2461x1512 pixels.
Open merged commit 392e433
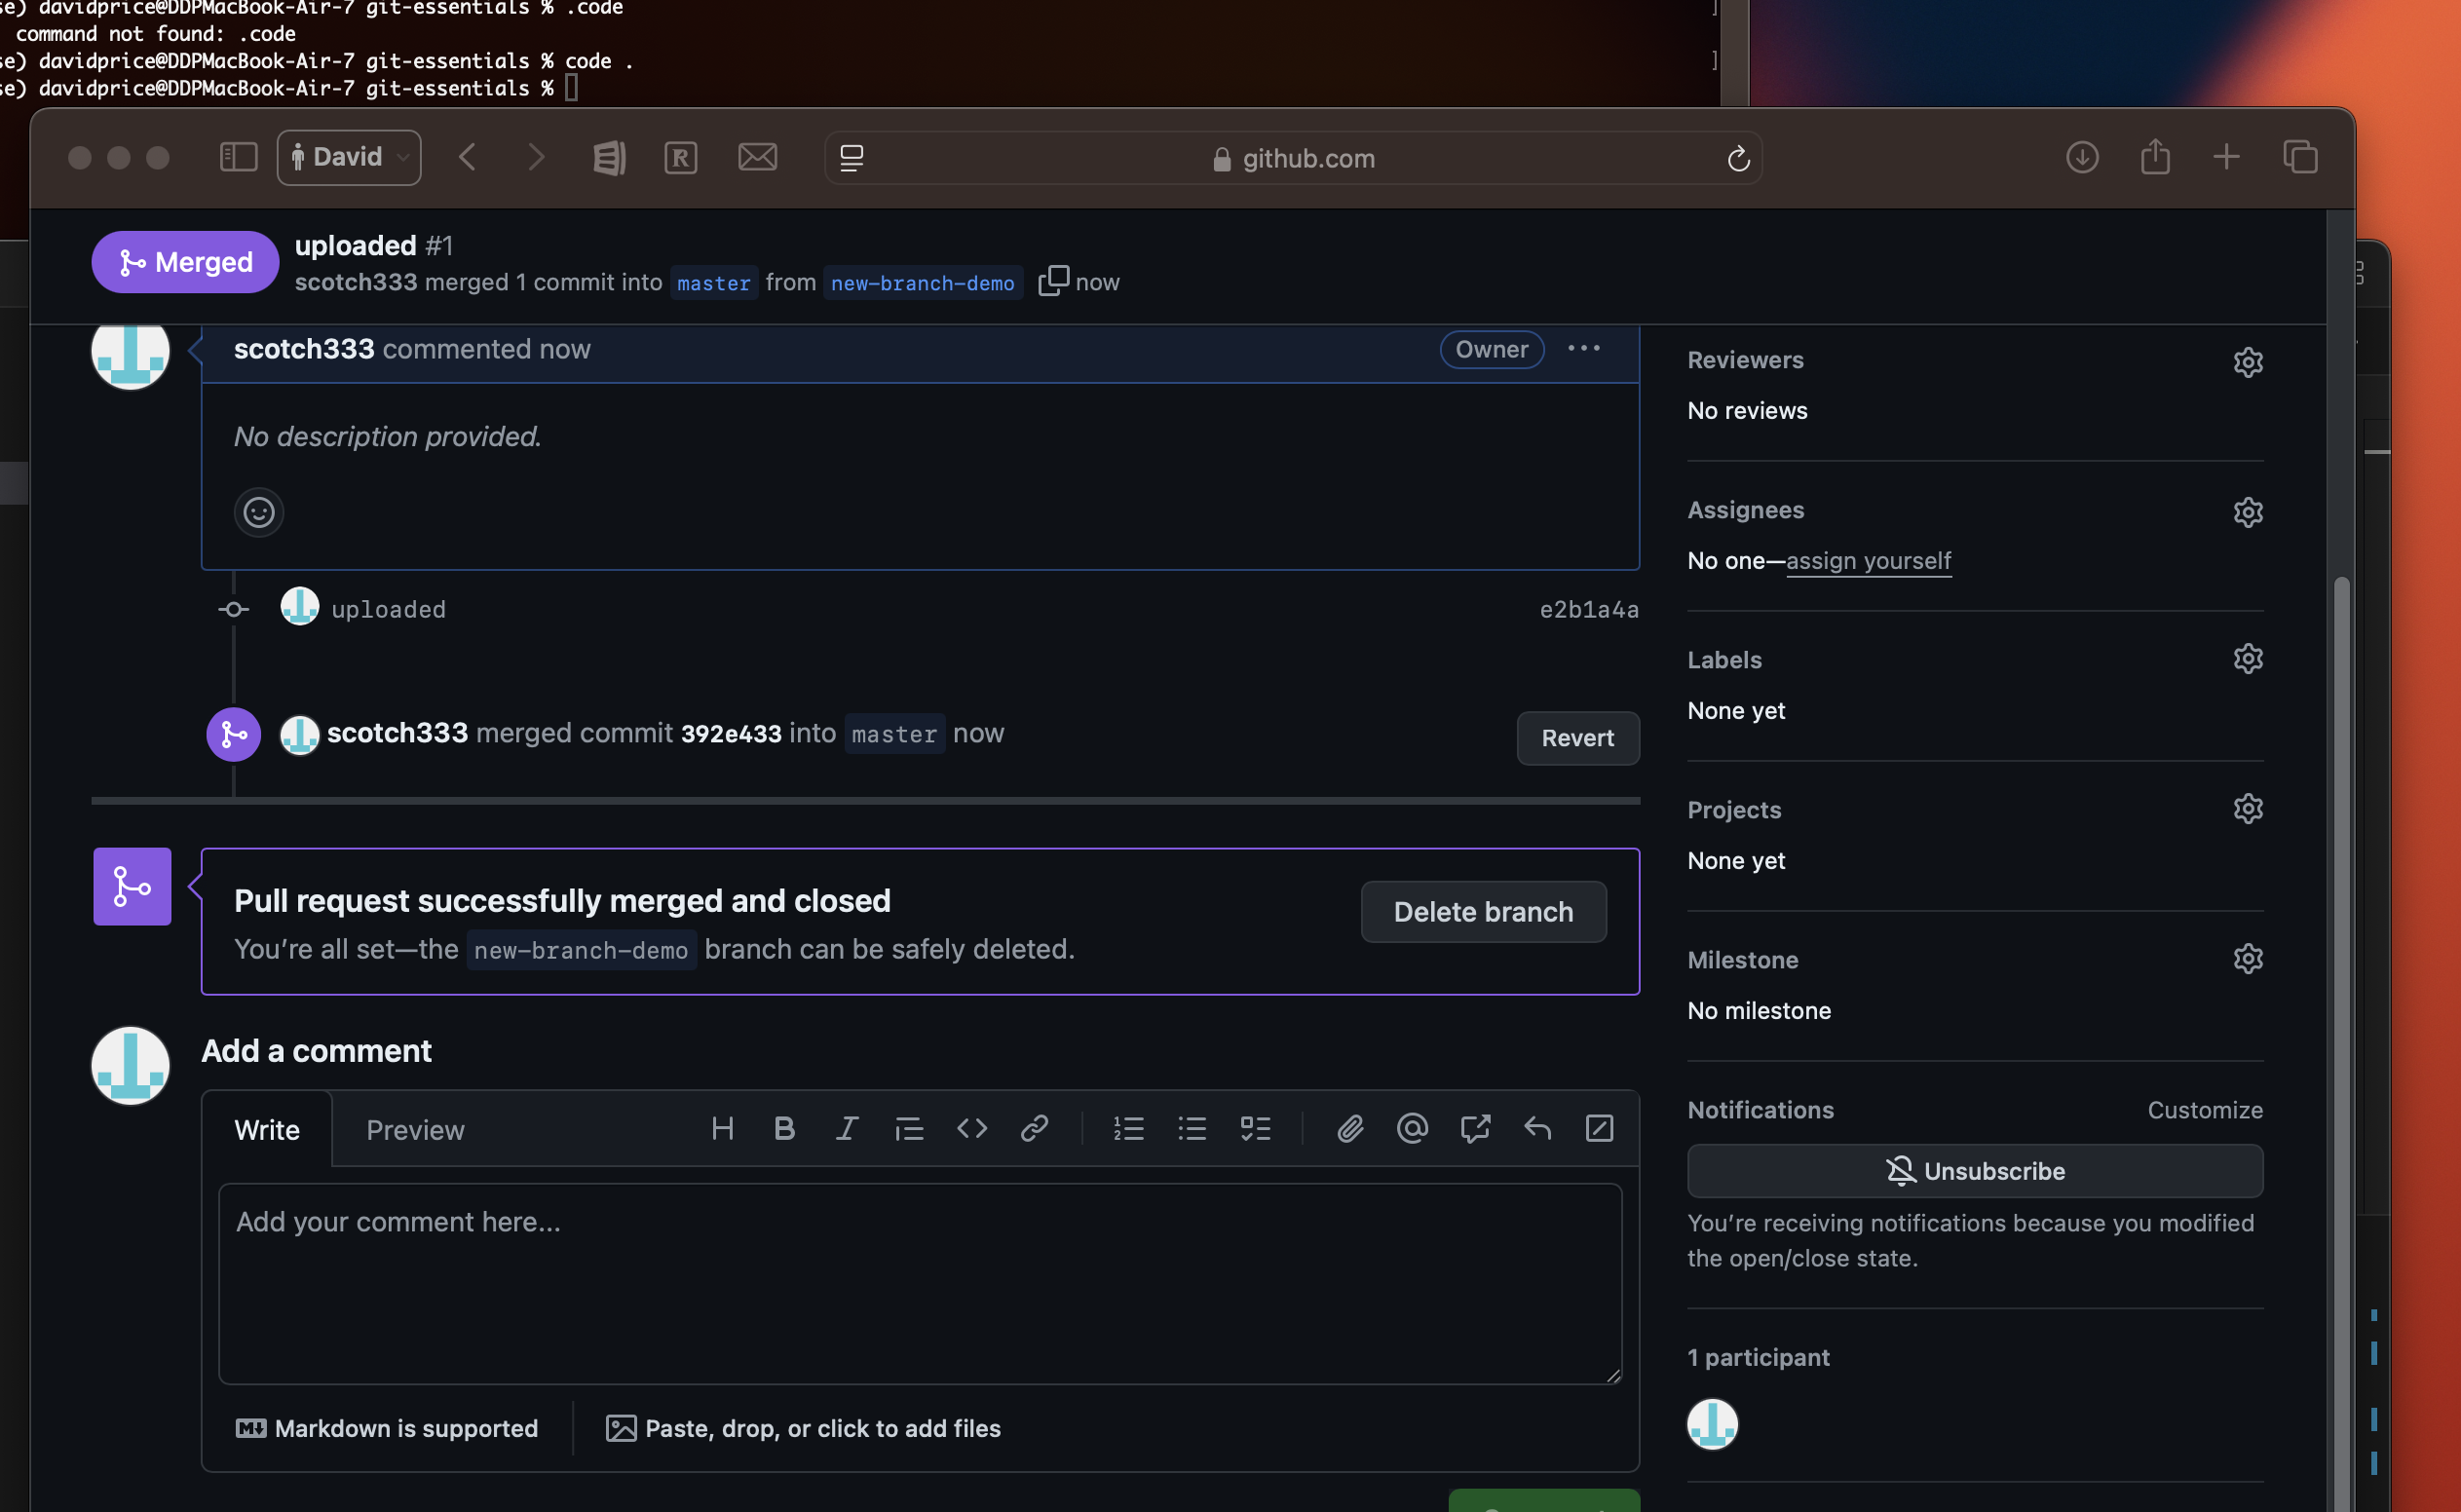[x=731, y=734]
